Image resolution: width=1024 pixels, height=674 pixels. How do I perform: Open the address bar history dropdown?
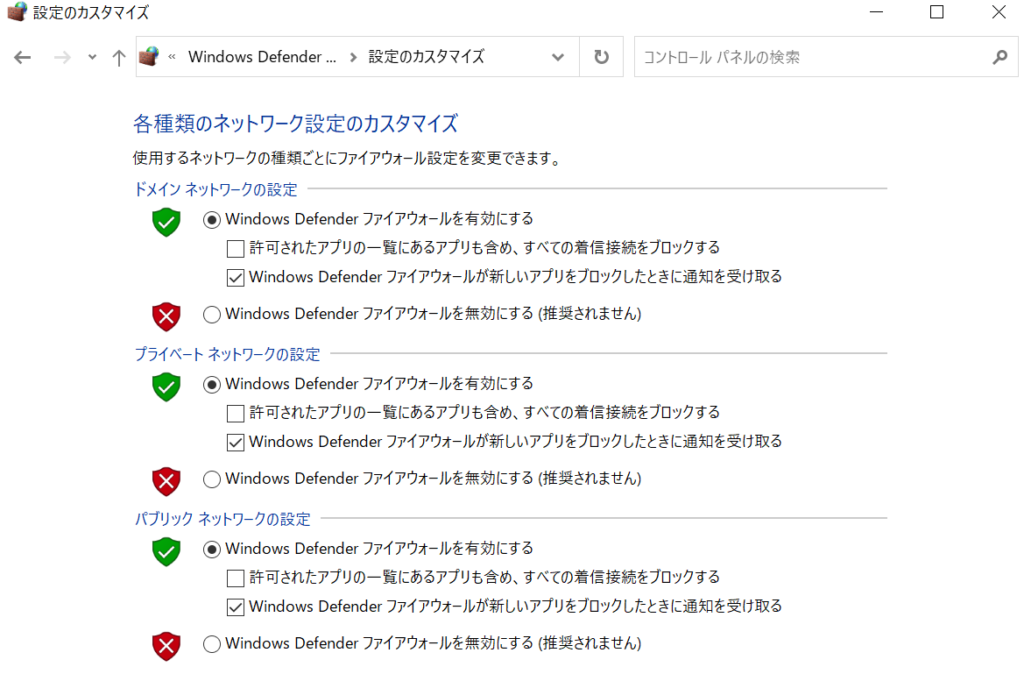point(558,57)
